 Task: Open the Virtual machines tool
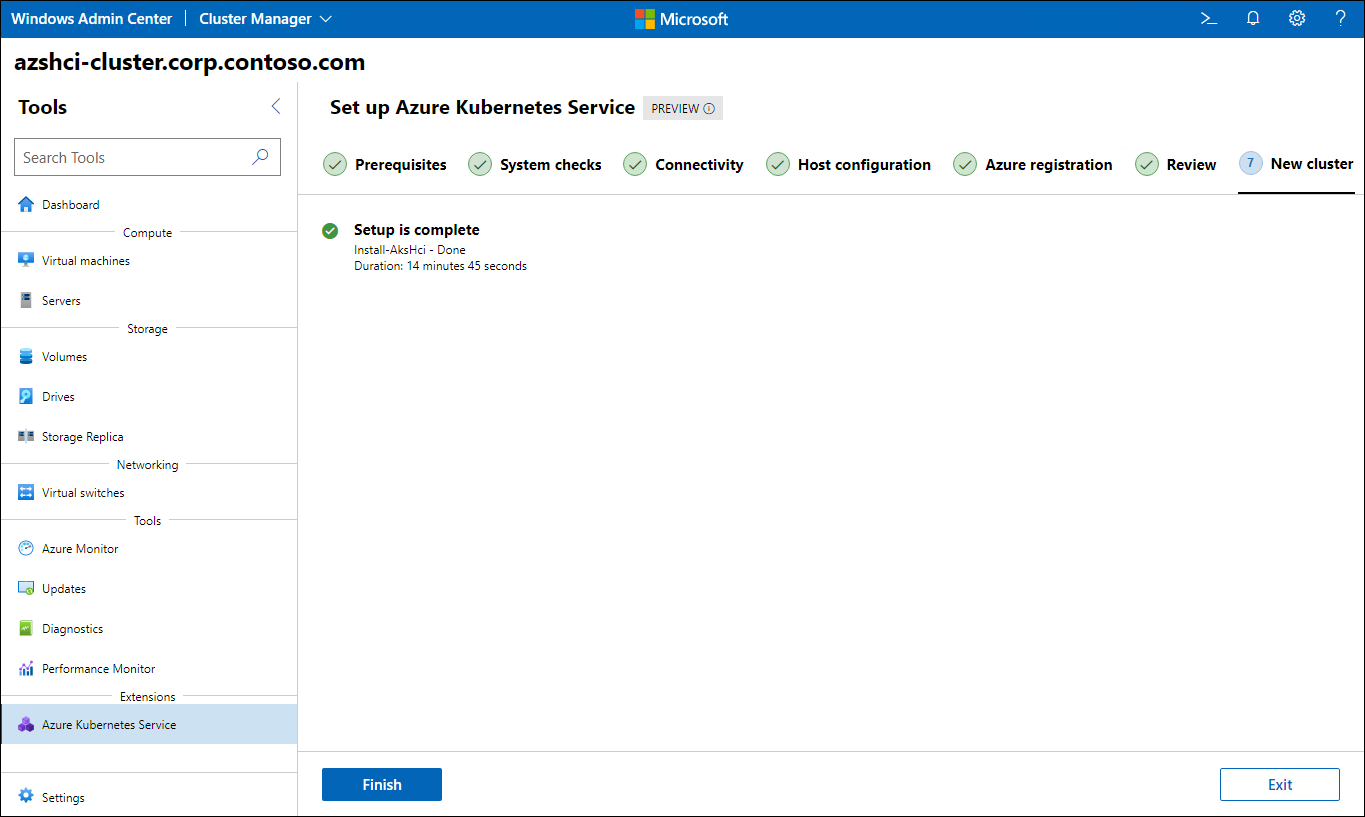[x=83, y=260]
